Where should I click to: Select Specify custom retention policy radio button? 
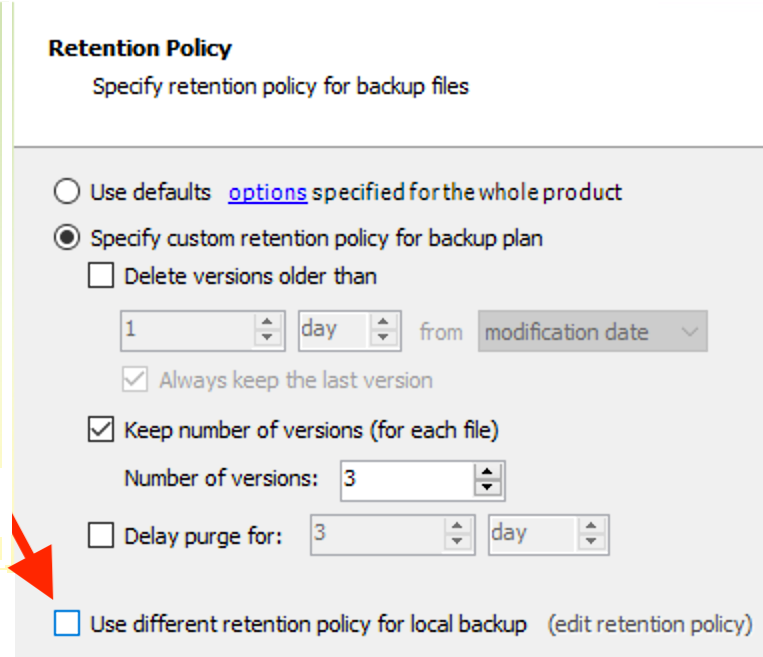(x=67, y=238)
